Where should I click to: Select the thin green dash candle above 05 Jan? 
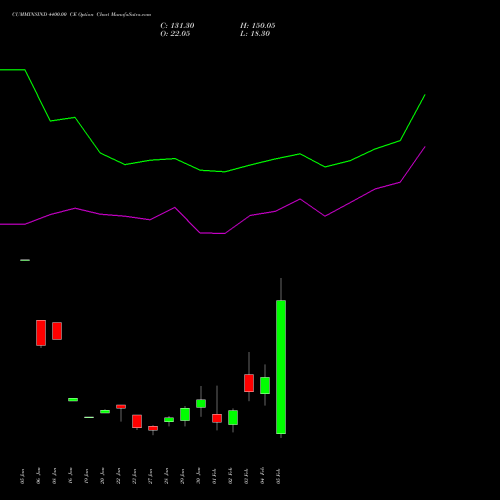[25, 260]
